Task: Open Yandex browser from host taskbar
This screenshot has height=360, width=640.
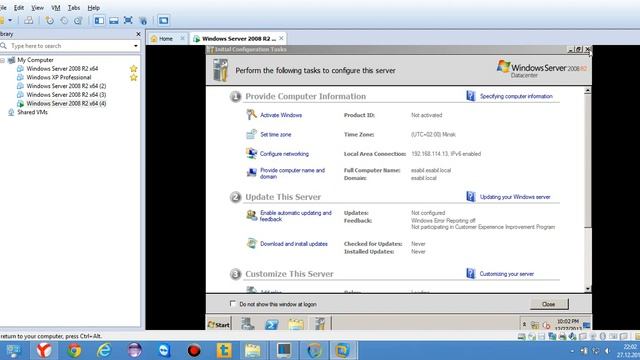Action: (x=44, y=350)
